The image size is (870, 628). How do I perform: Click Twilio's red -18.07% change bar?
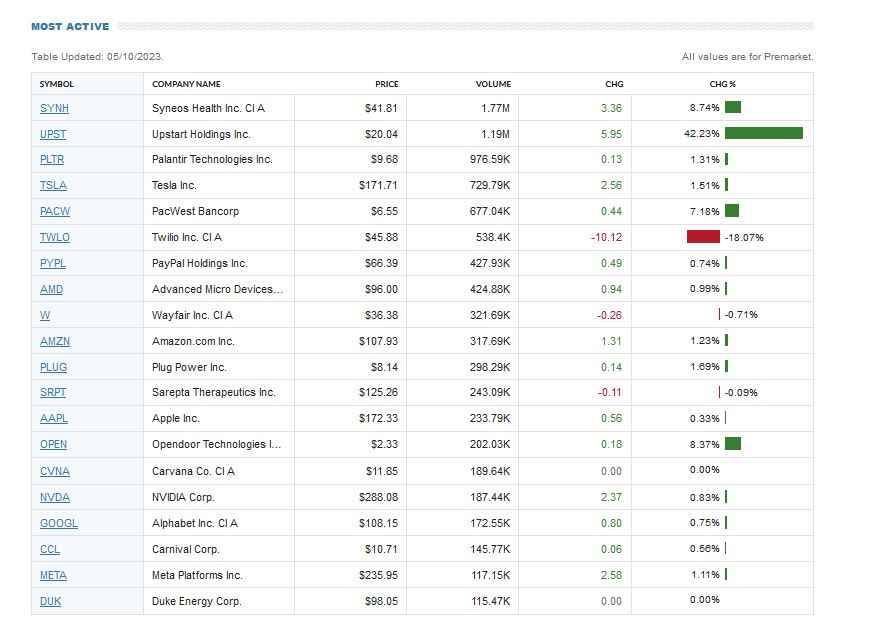pyautogui.click(x=703, y=238)
